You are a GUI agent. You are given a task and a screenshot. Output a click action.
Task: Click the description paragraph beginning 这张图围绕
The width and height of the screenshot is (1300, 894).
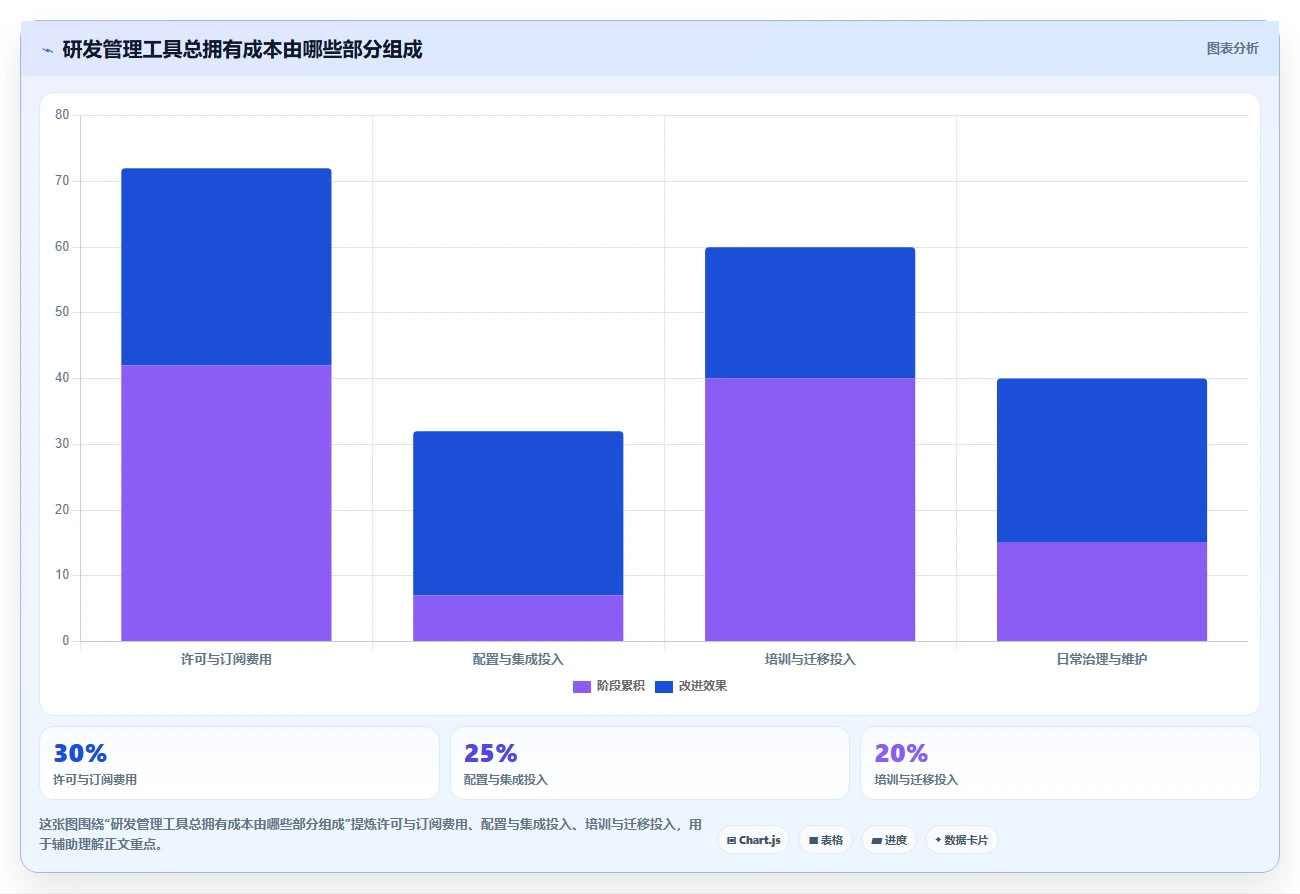pos(370,834)
